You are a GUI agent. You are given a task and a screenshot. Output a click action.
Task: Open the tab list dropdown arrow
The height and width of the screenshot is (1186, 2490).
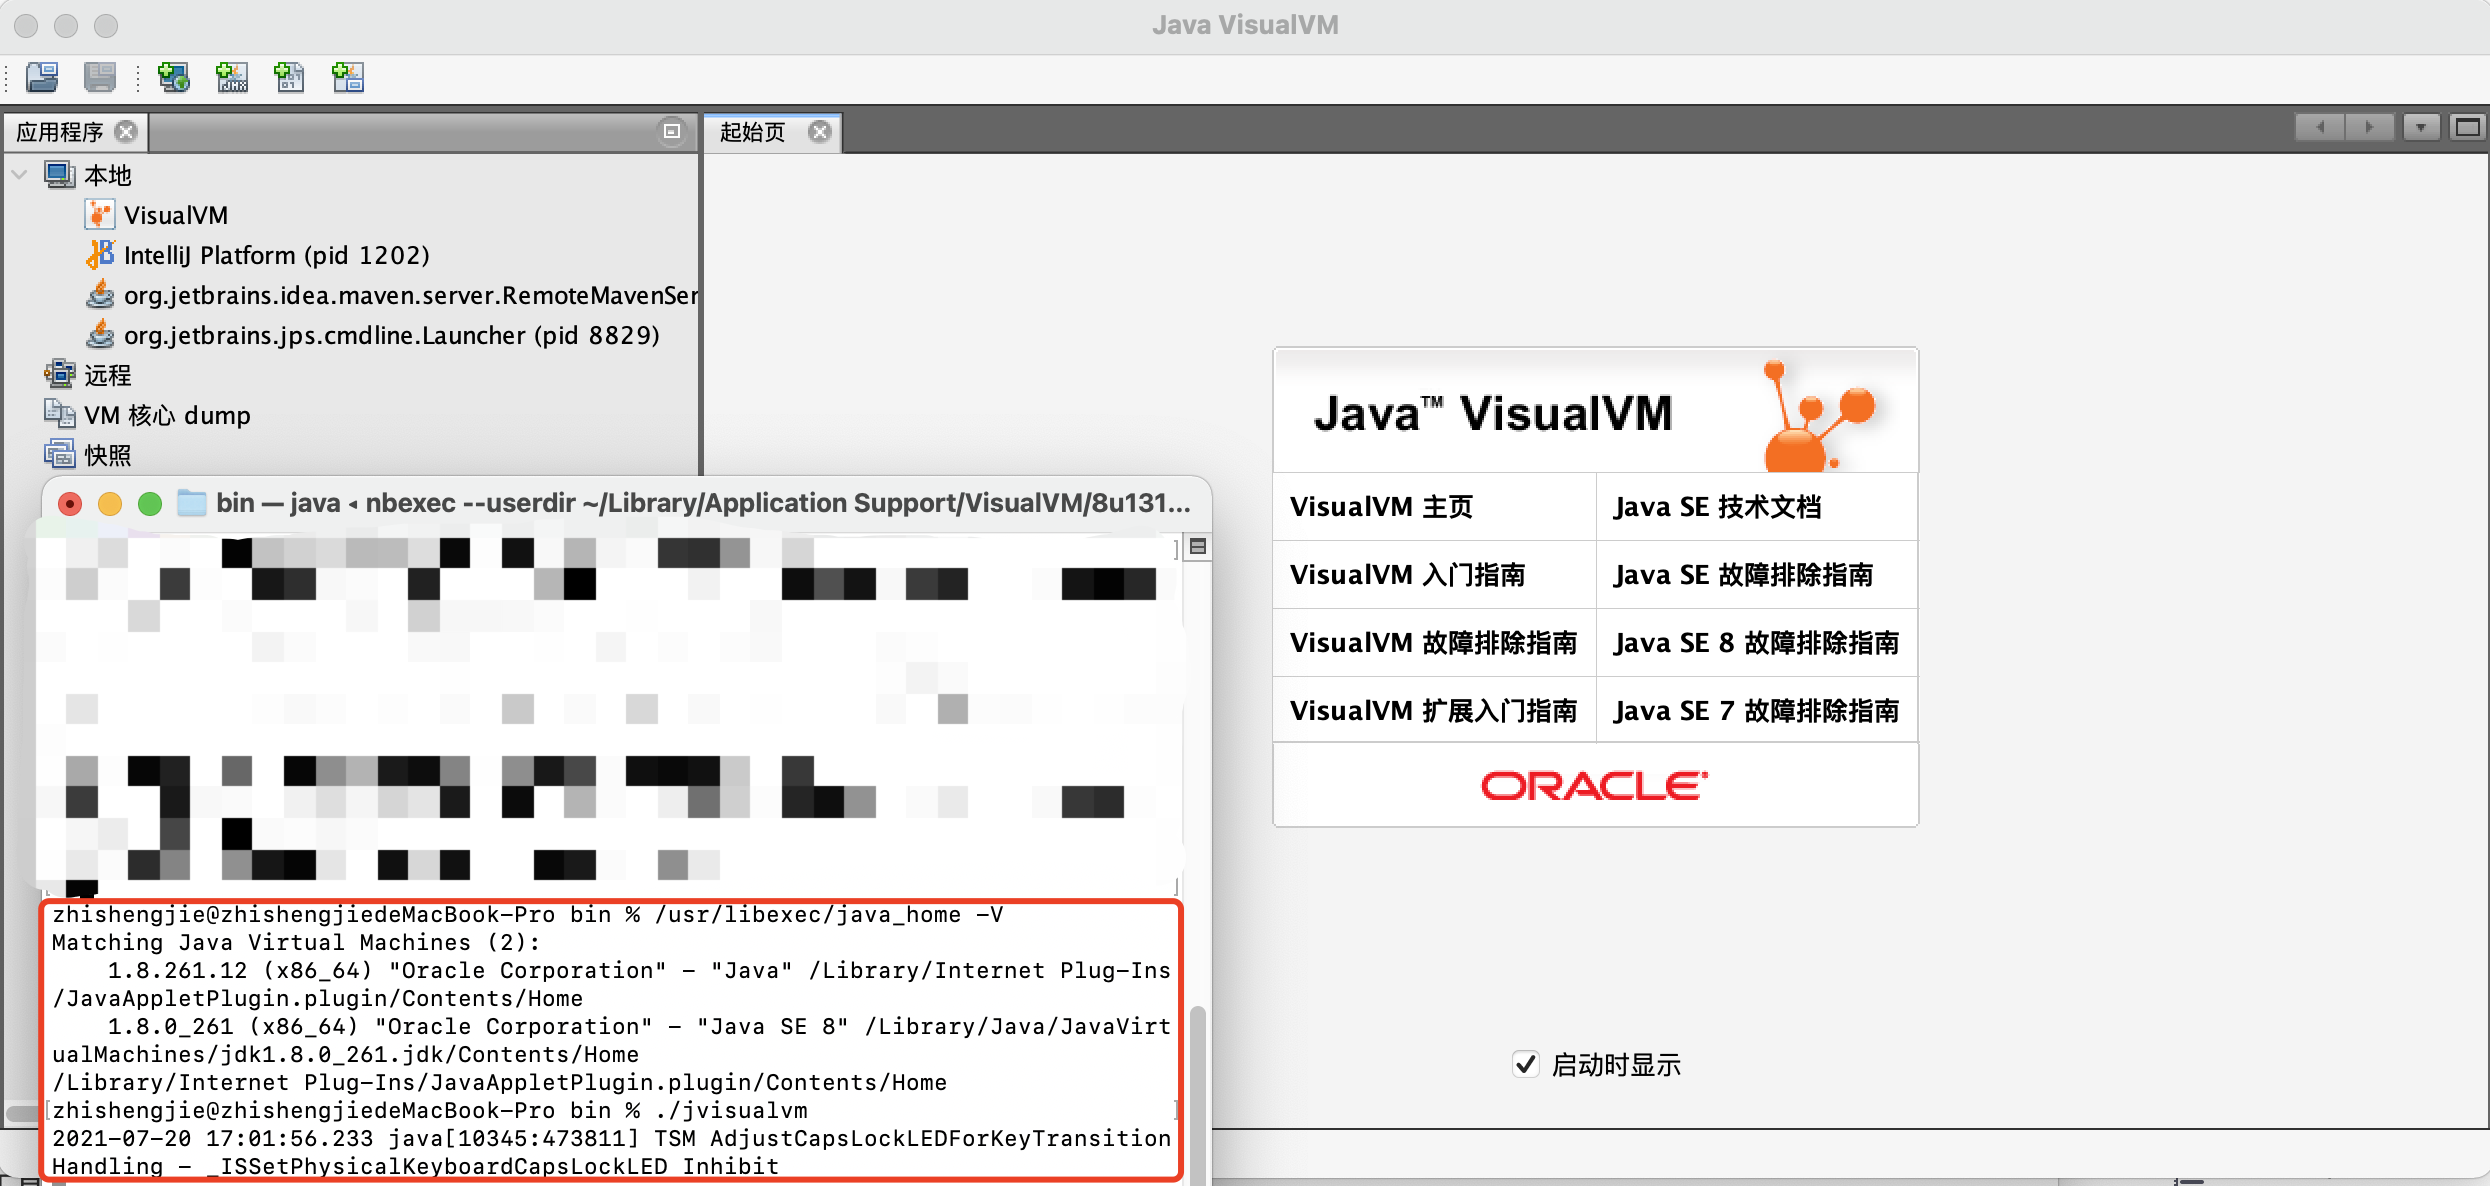(x=2420, y=127)
